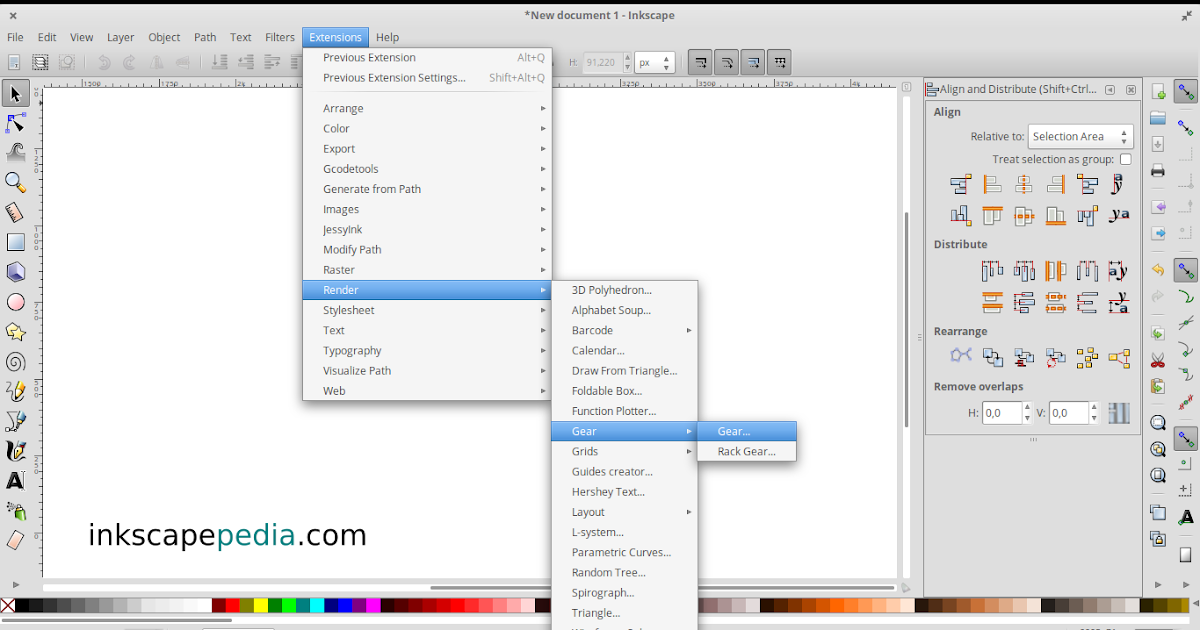Toggle 'Treat selection as group' checkbox

[1126, 159]
